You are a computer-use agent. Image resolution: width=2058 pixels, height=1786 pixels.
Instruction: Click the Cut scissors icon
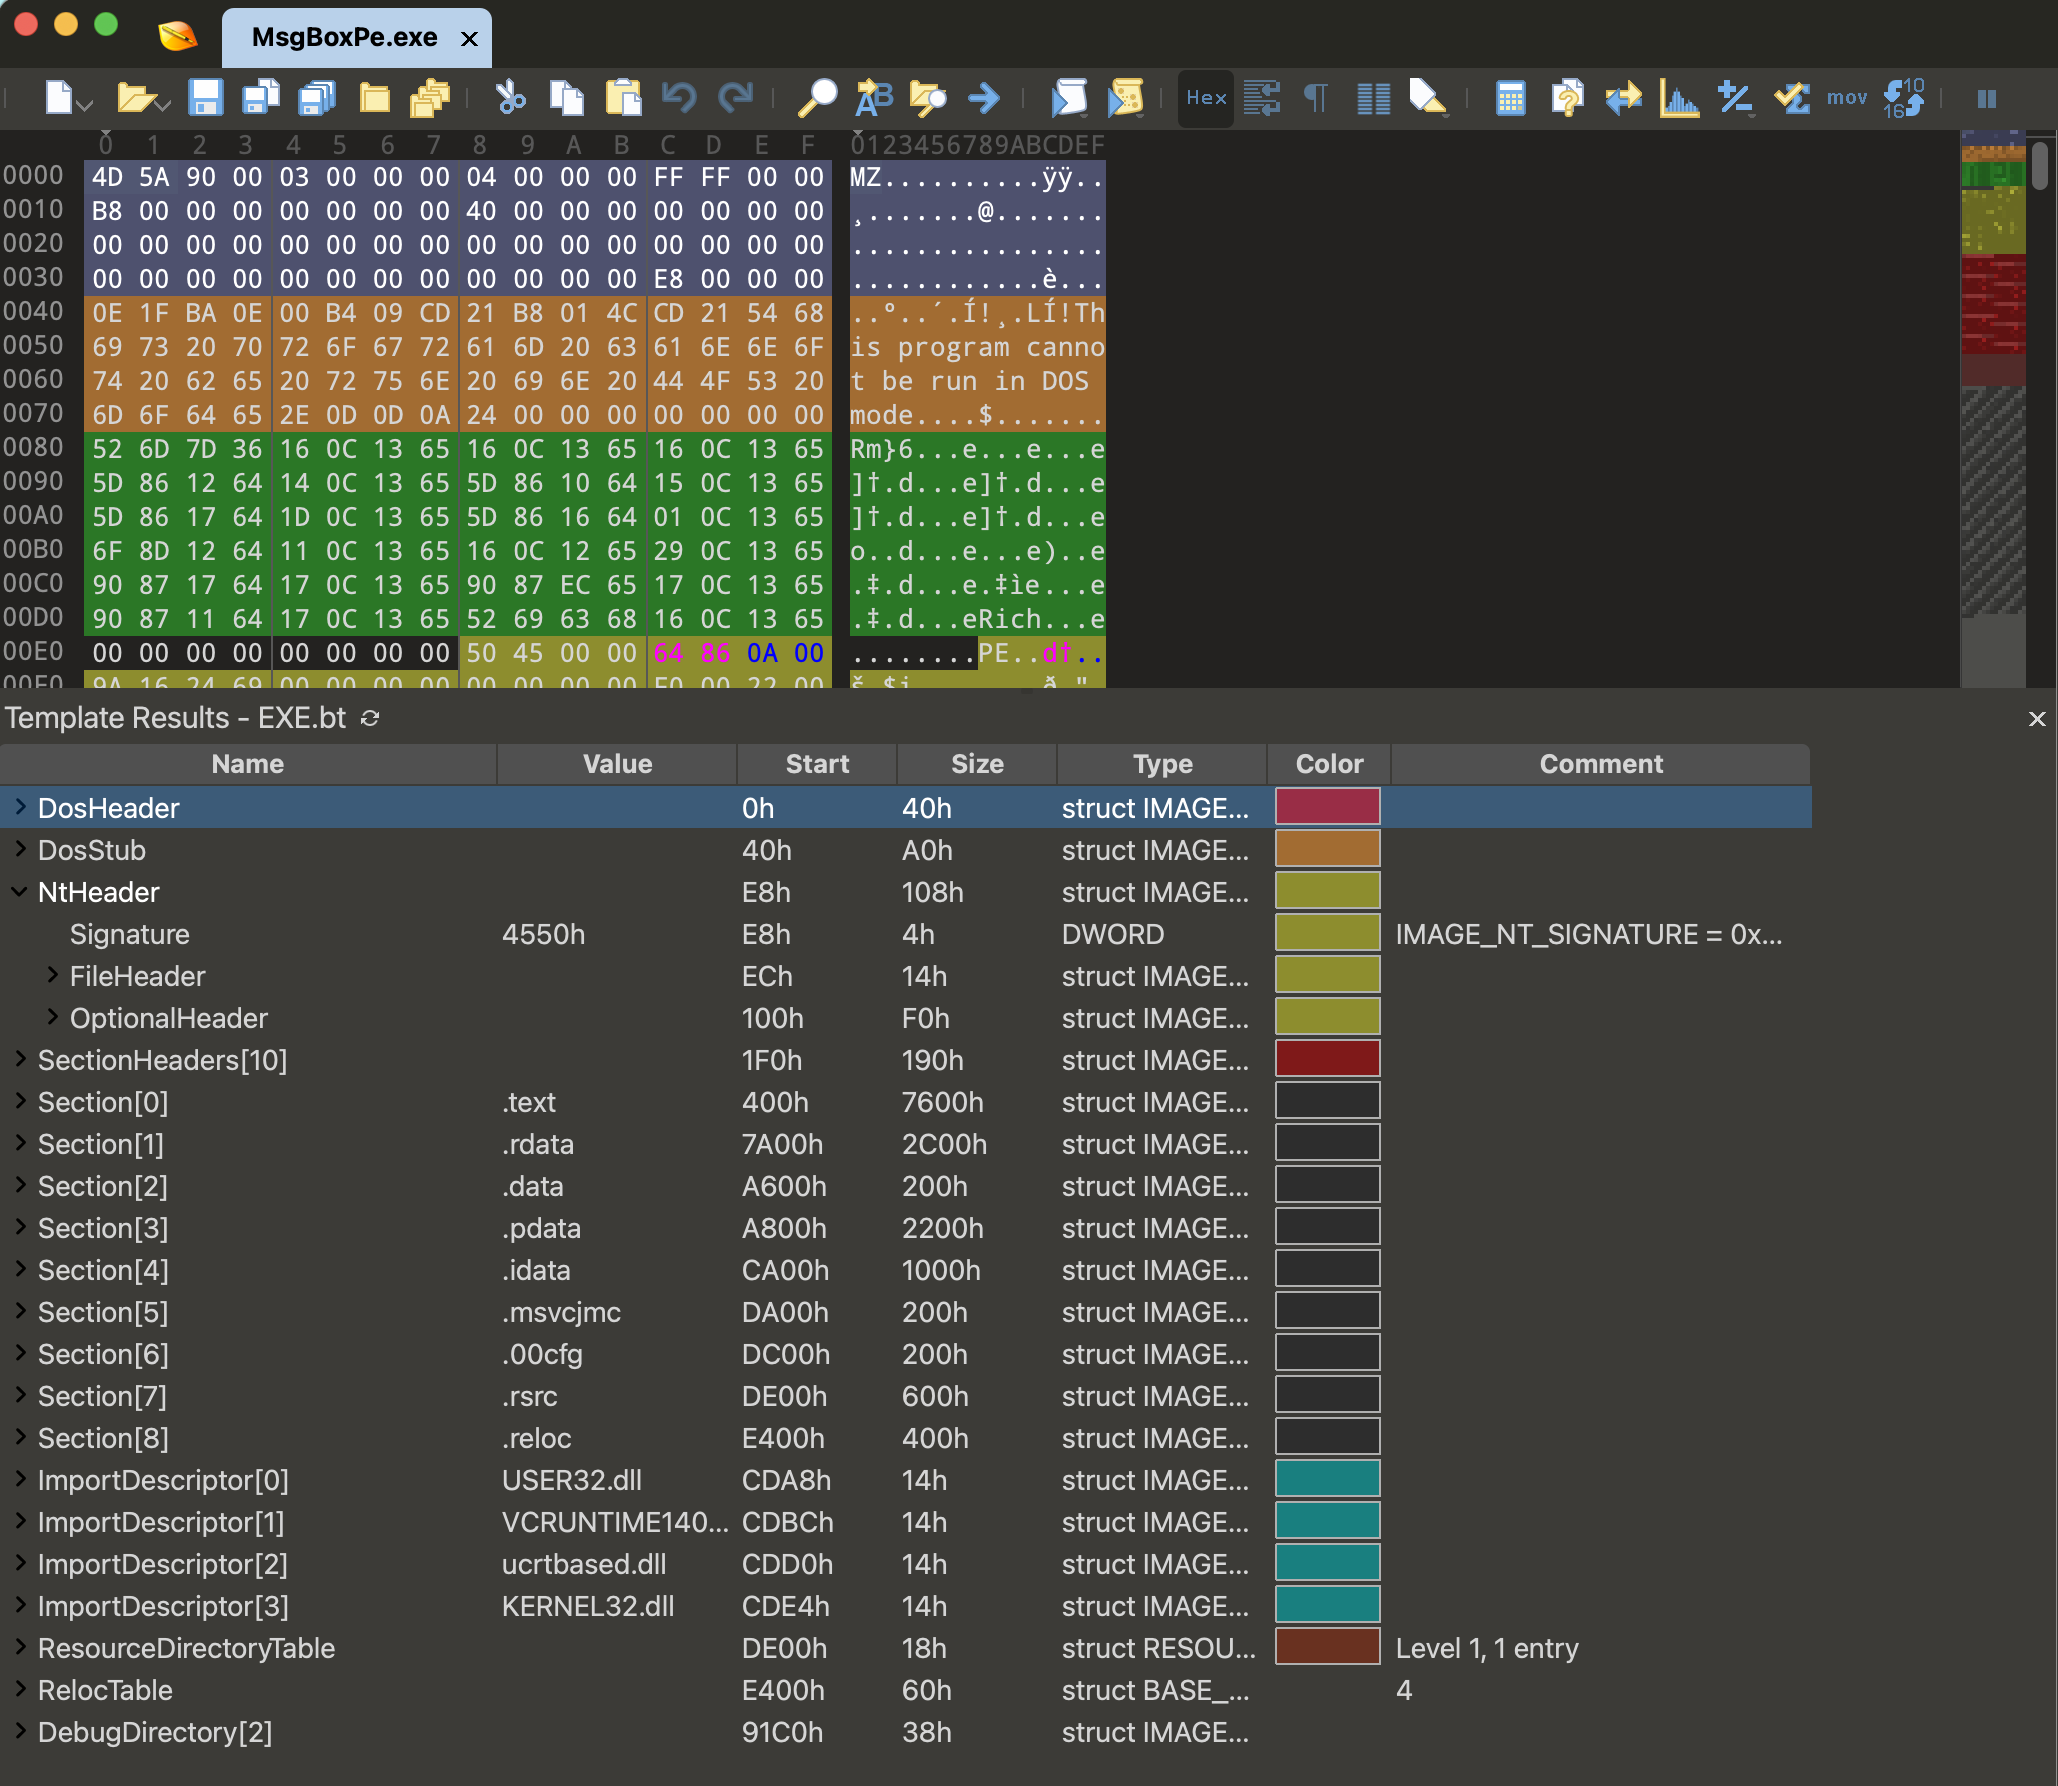[511, 98]
